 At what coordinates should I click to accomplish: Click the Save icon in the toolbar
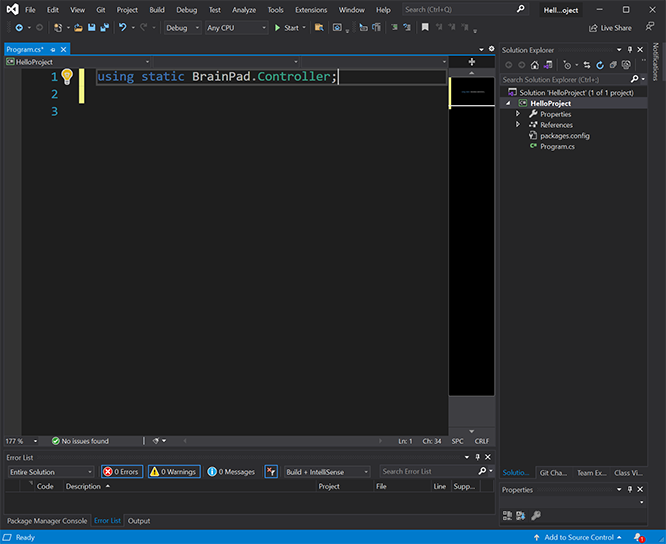[91, 28]
